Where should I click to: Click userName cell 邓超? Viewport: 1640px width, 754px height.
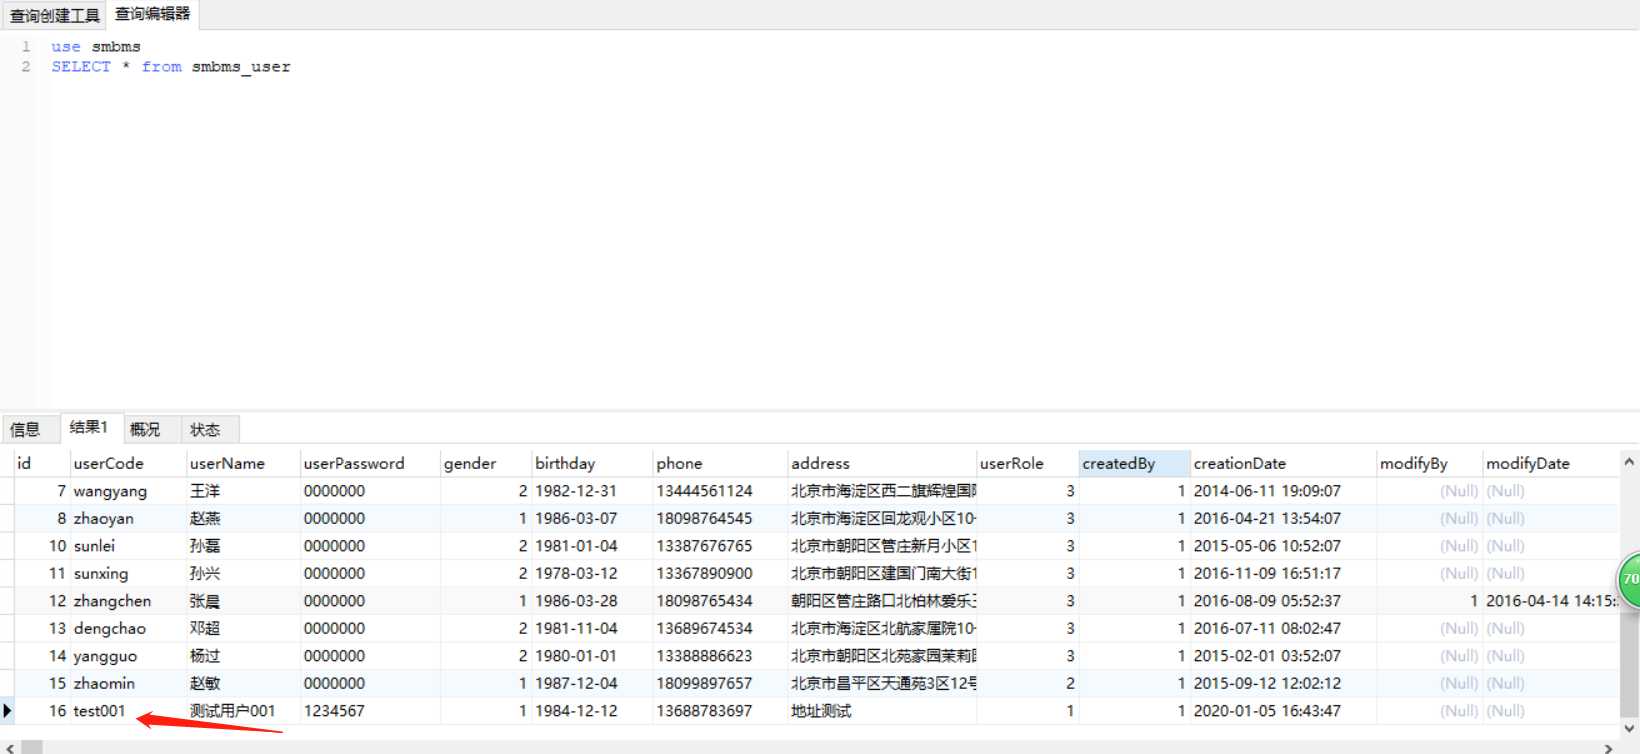(x=243, y=628)
